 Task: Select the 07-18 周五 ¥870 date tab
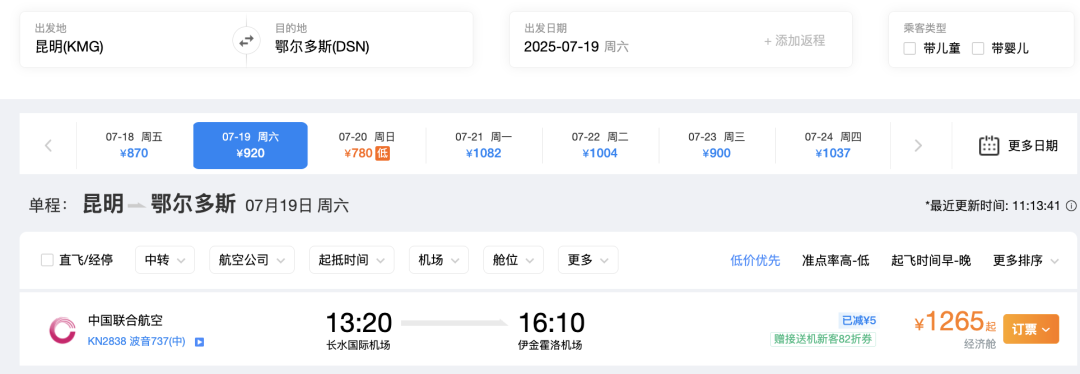click(134, 145)
